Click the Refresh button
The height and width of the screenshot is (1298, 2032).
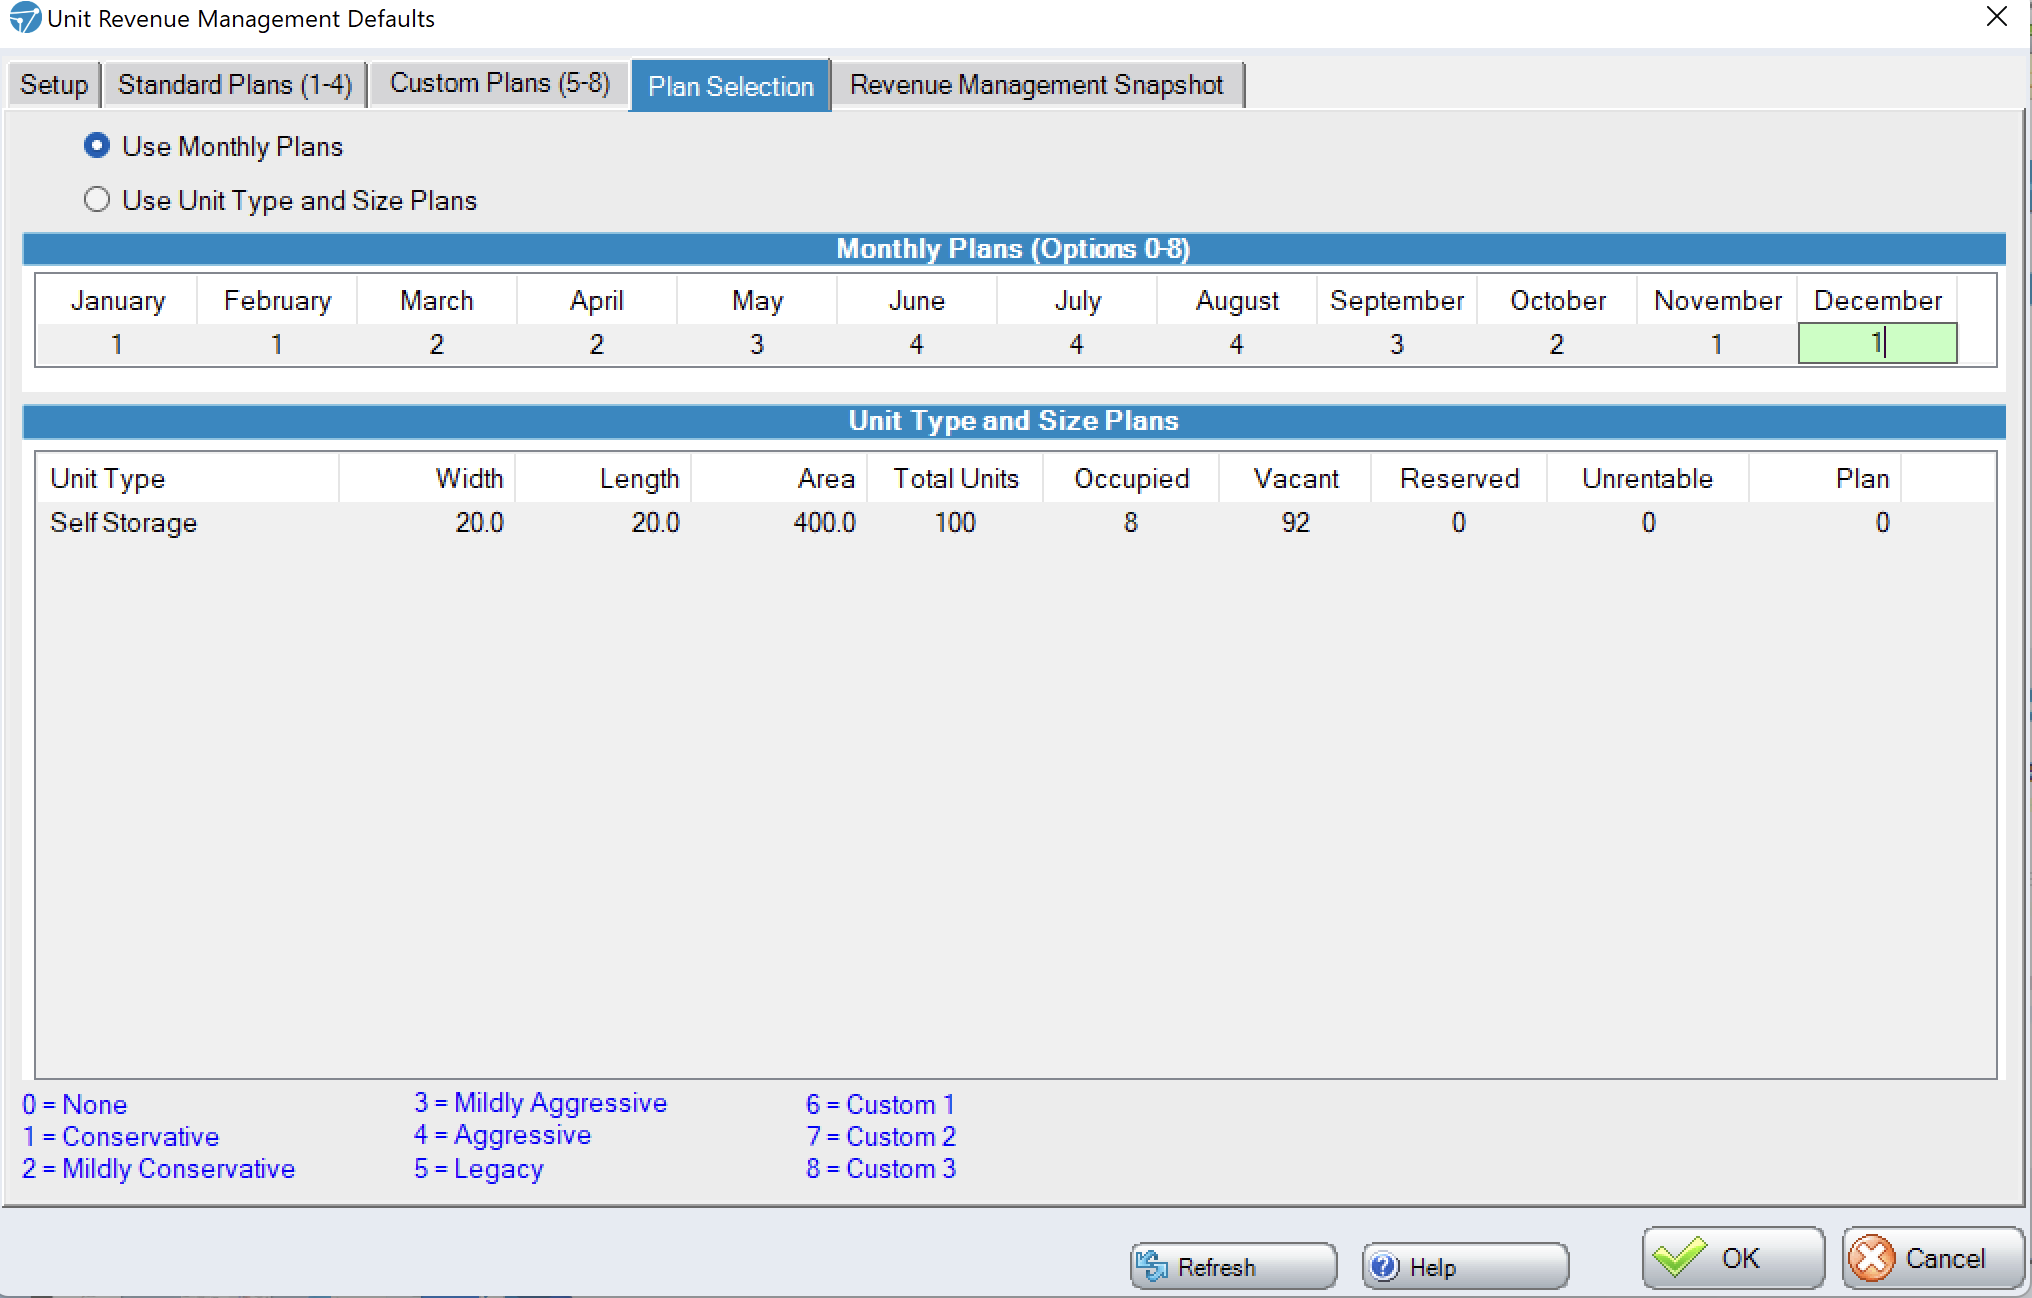[1233, 1267]
